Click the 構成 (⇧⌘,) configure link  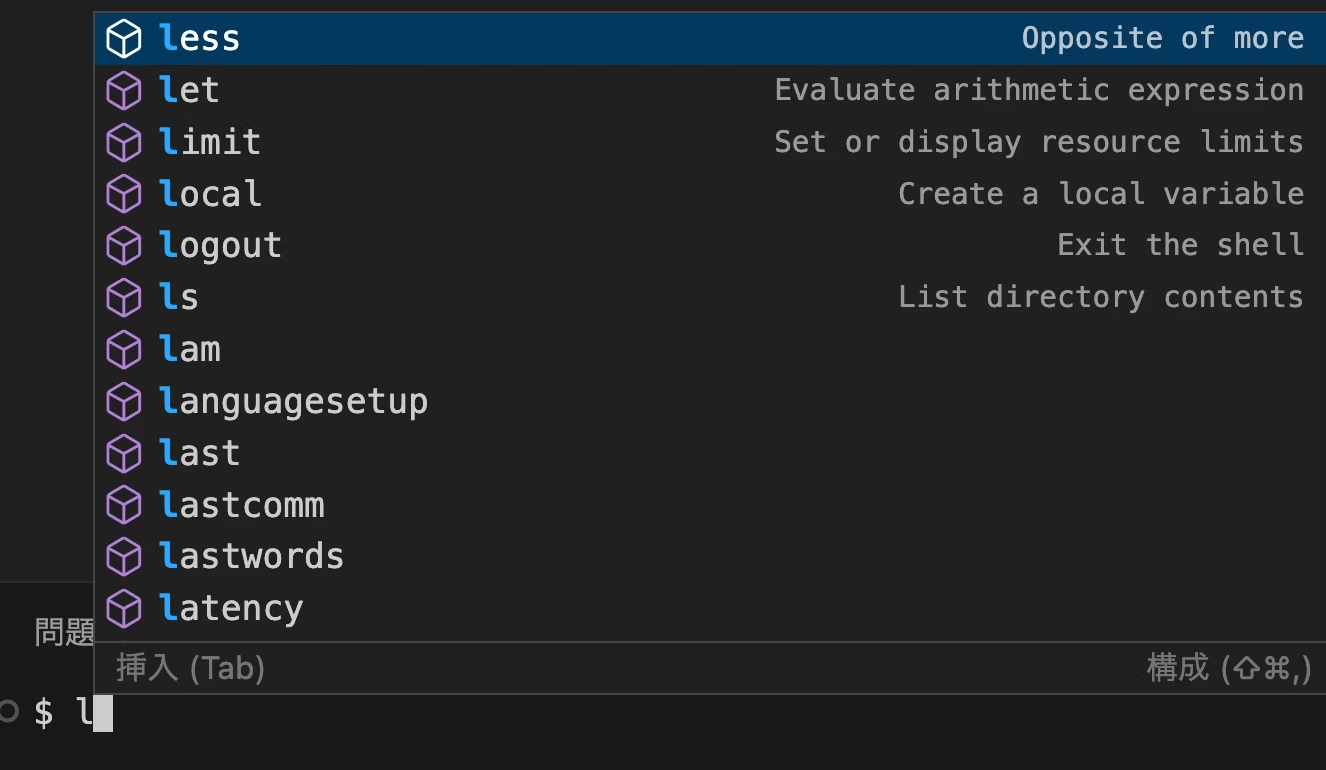tap(1228, 668)
